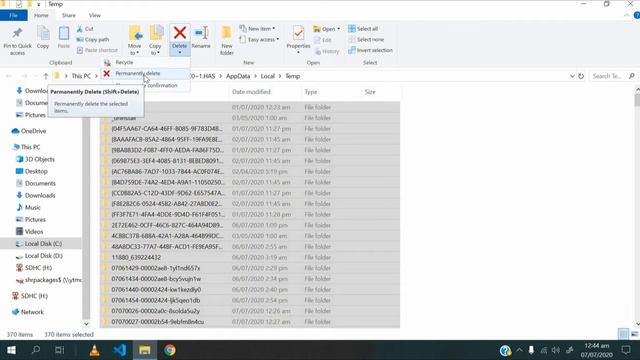Open the New item dropdown
Image resolution: width=640 pixels, height=360 pixels.
[257, 29]
